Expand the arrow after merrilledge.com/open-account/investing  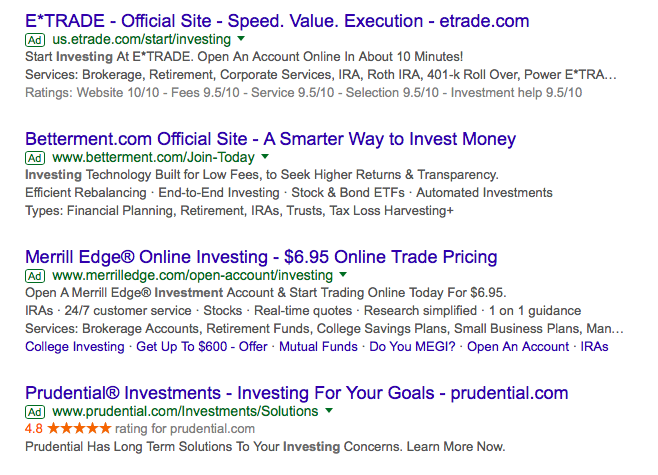343,274
